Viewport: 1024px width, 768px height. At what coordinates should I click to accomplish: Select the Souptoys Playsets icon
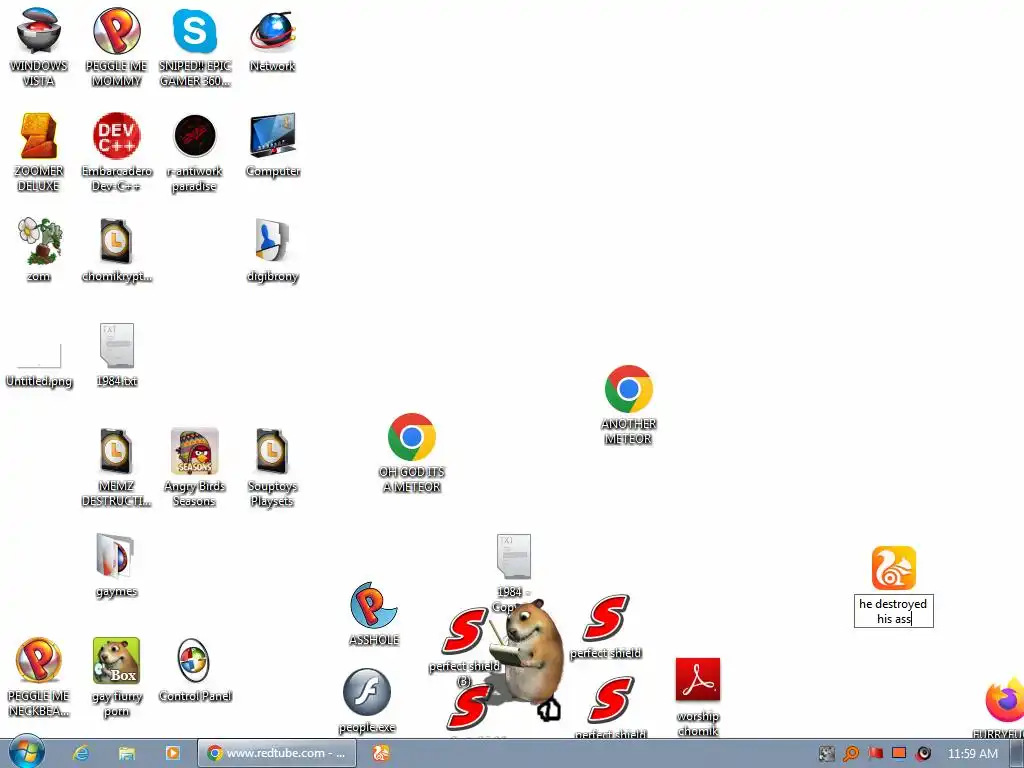273,451
